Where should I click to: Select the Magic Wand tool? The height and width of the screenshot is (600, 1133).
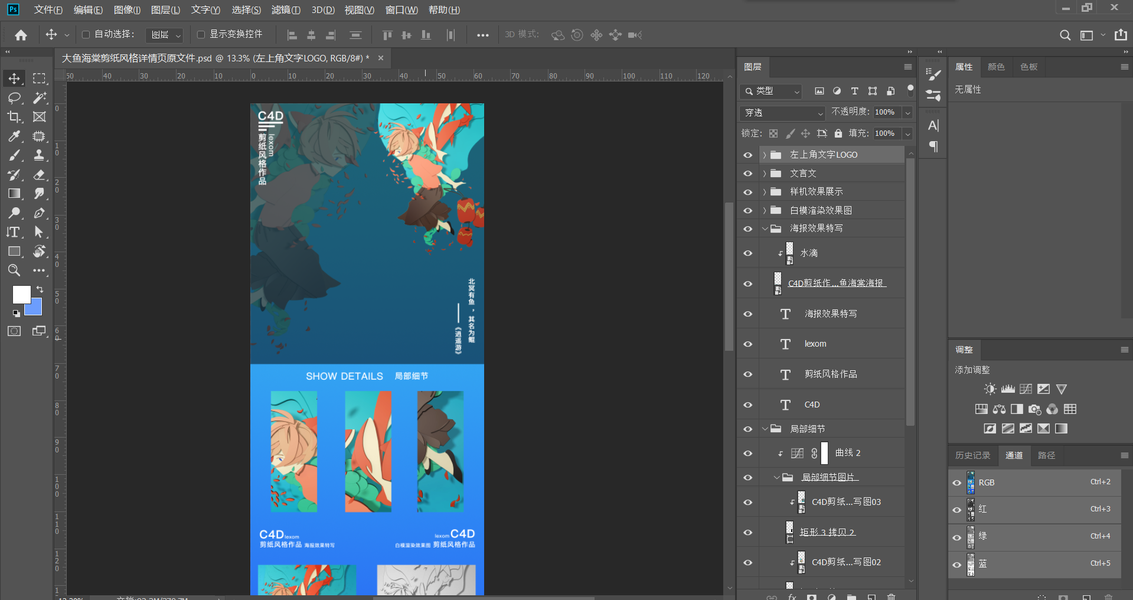tap(39, 98)
